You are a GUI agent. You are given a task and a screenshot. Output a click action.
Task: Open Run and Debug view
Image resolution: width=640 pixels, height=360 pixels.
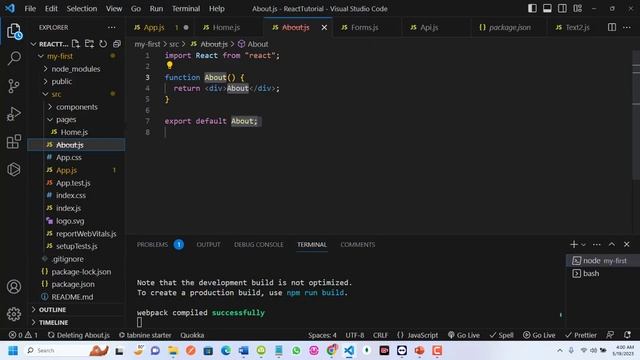14,114
